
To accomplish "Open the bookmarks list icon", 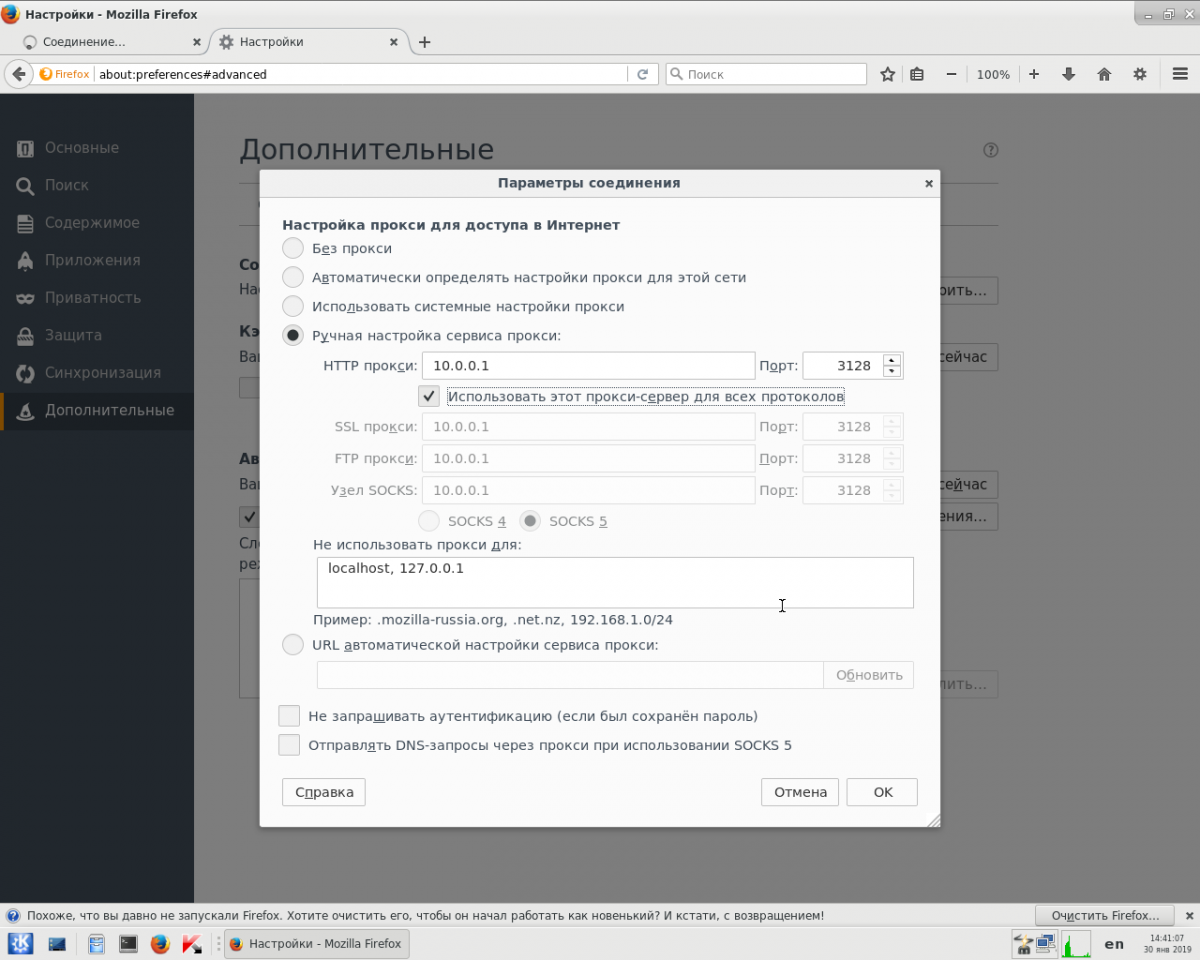I will tap(917, 74).
